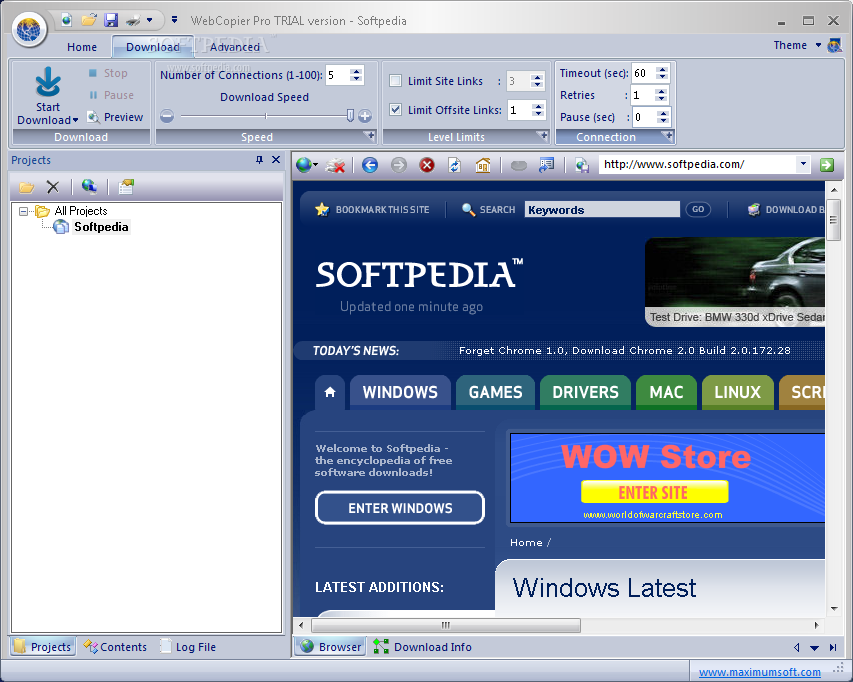Click the Preview button

[115, 117]
